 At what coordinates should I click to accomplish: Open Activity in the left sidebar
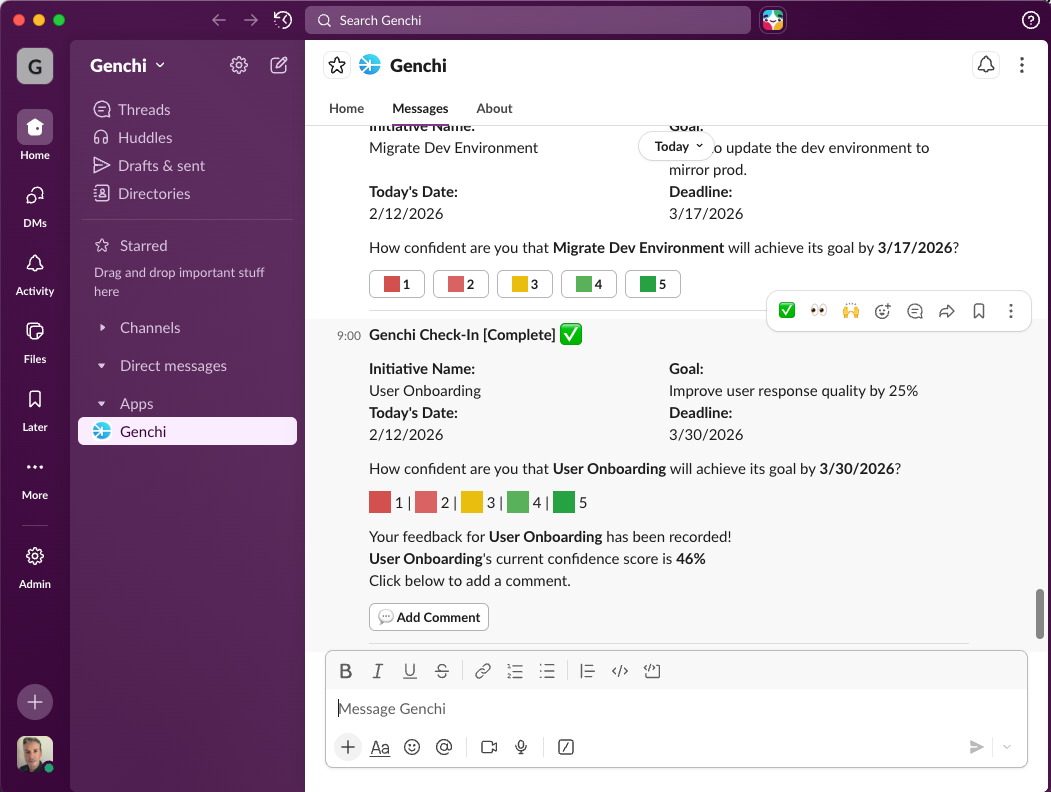coord(35,273)
